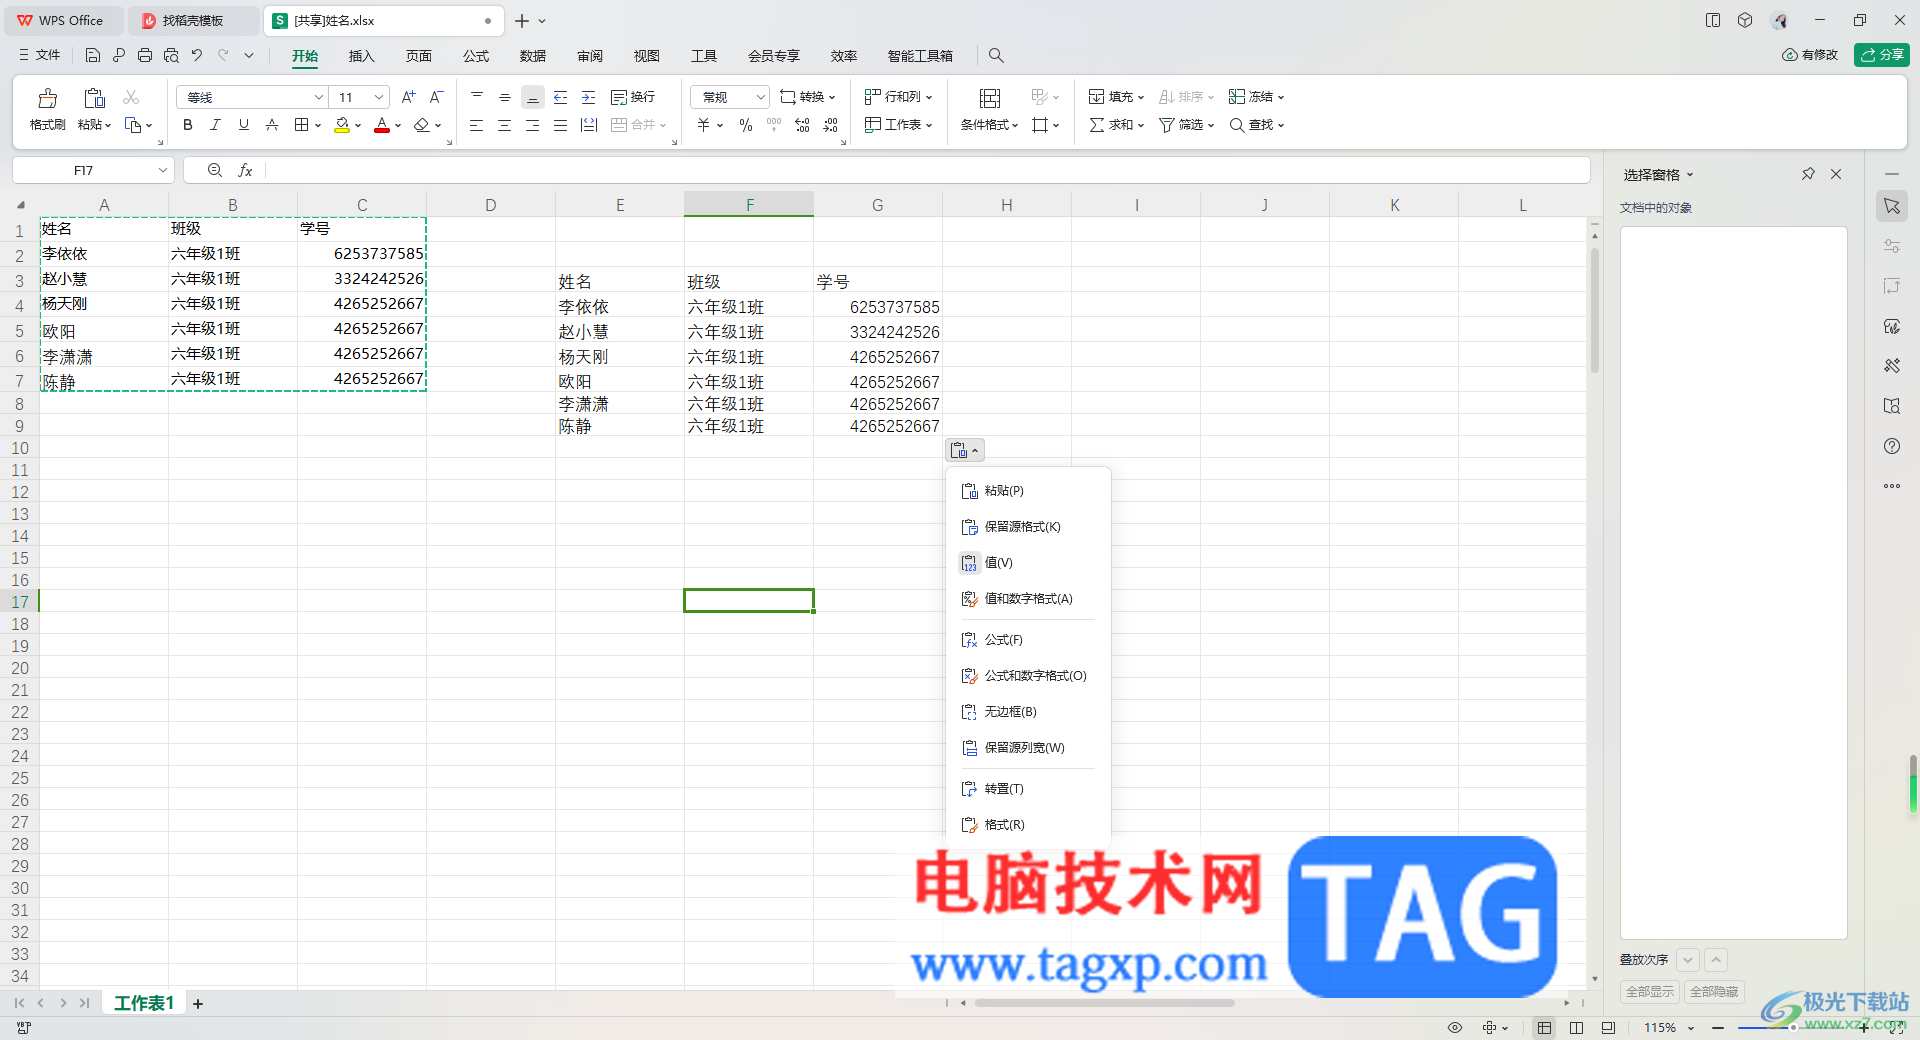Open the 行和列 dropdown

tap(898, 97)
